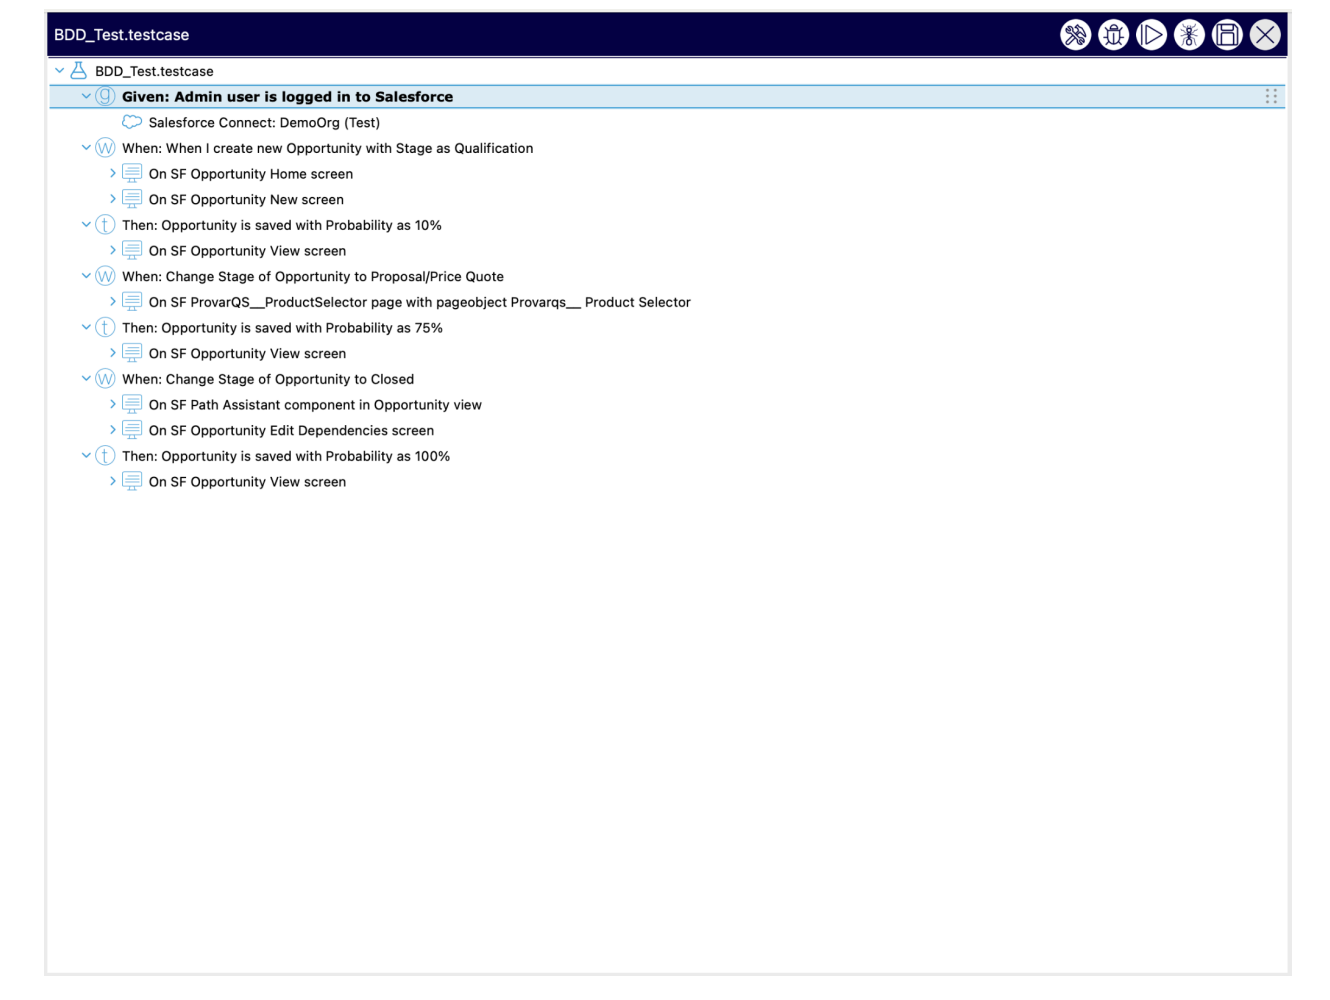
Task: Click screen icon beside Path Assistant component row
Action: tap(132, 404)
